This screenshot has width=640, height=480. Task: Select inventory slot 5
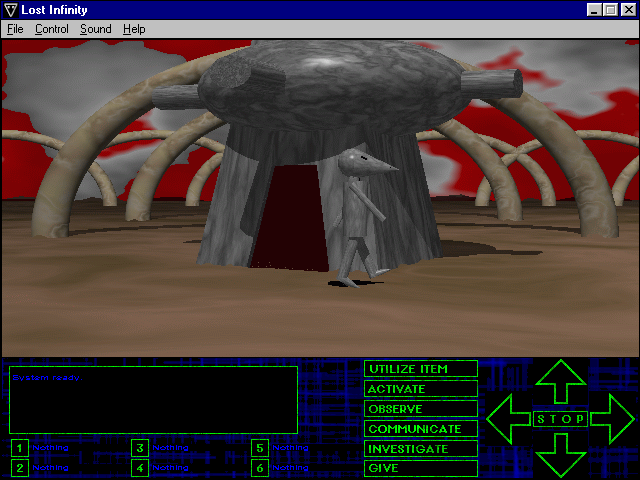point(260,448)
